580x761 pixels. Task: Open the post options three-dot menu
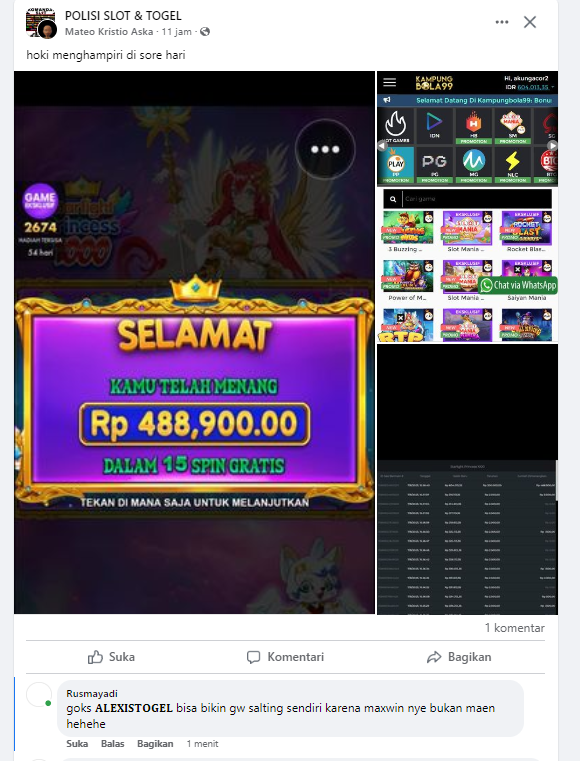click(x=502, y=22)
